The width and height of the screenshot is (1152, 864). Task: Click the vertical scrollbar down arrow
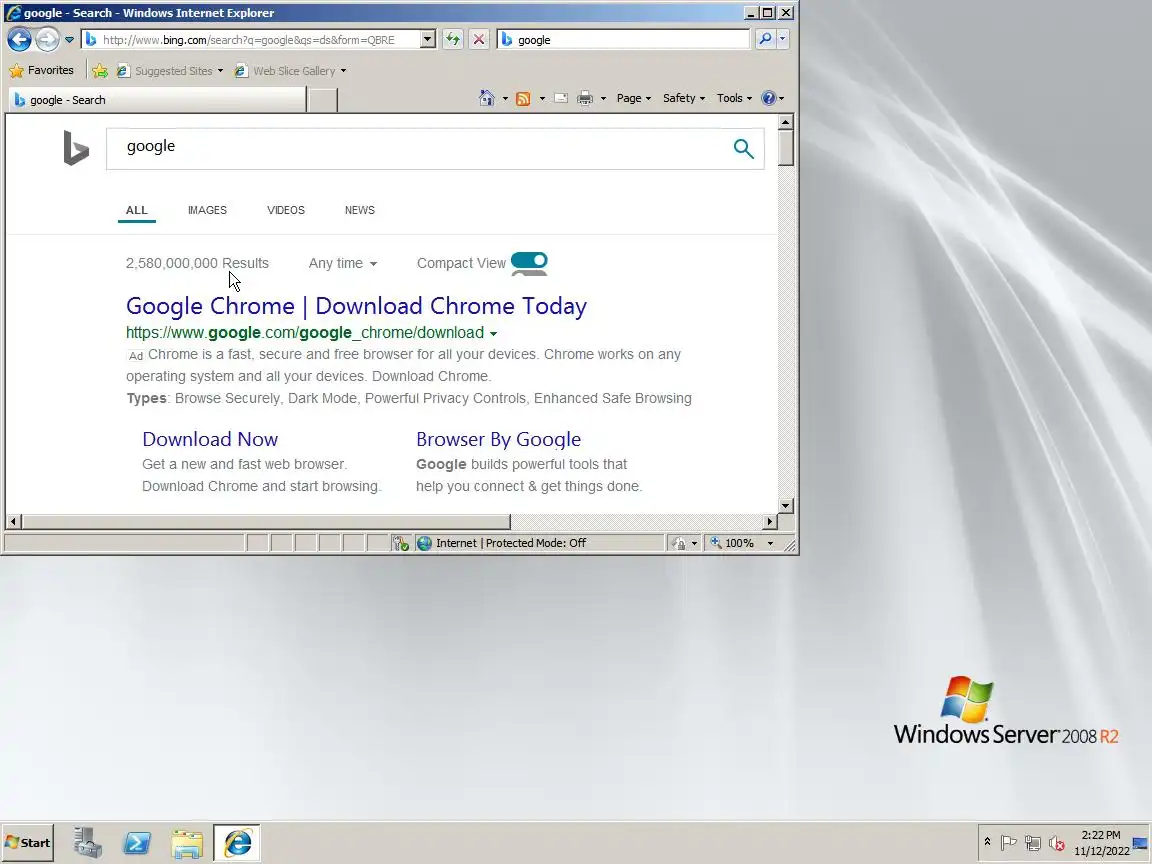pos(785,505)
